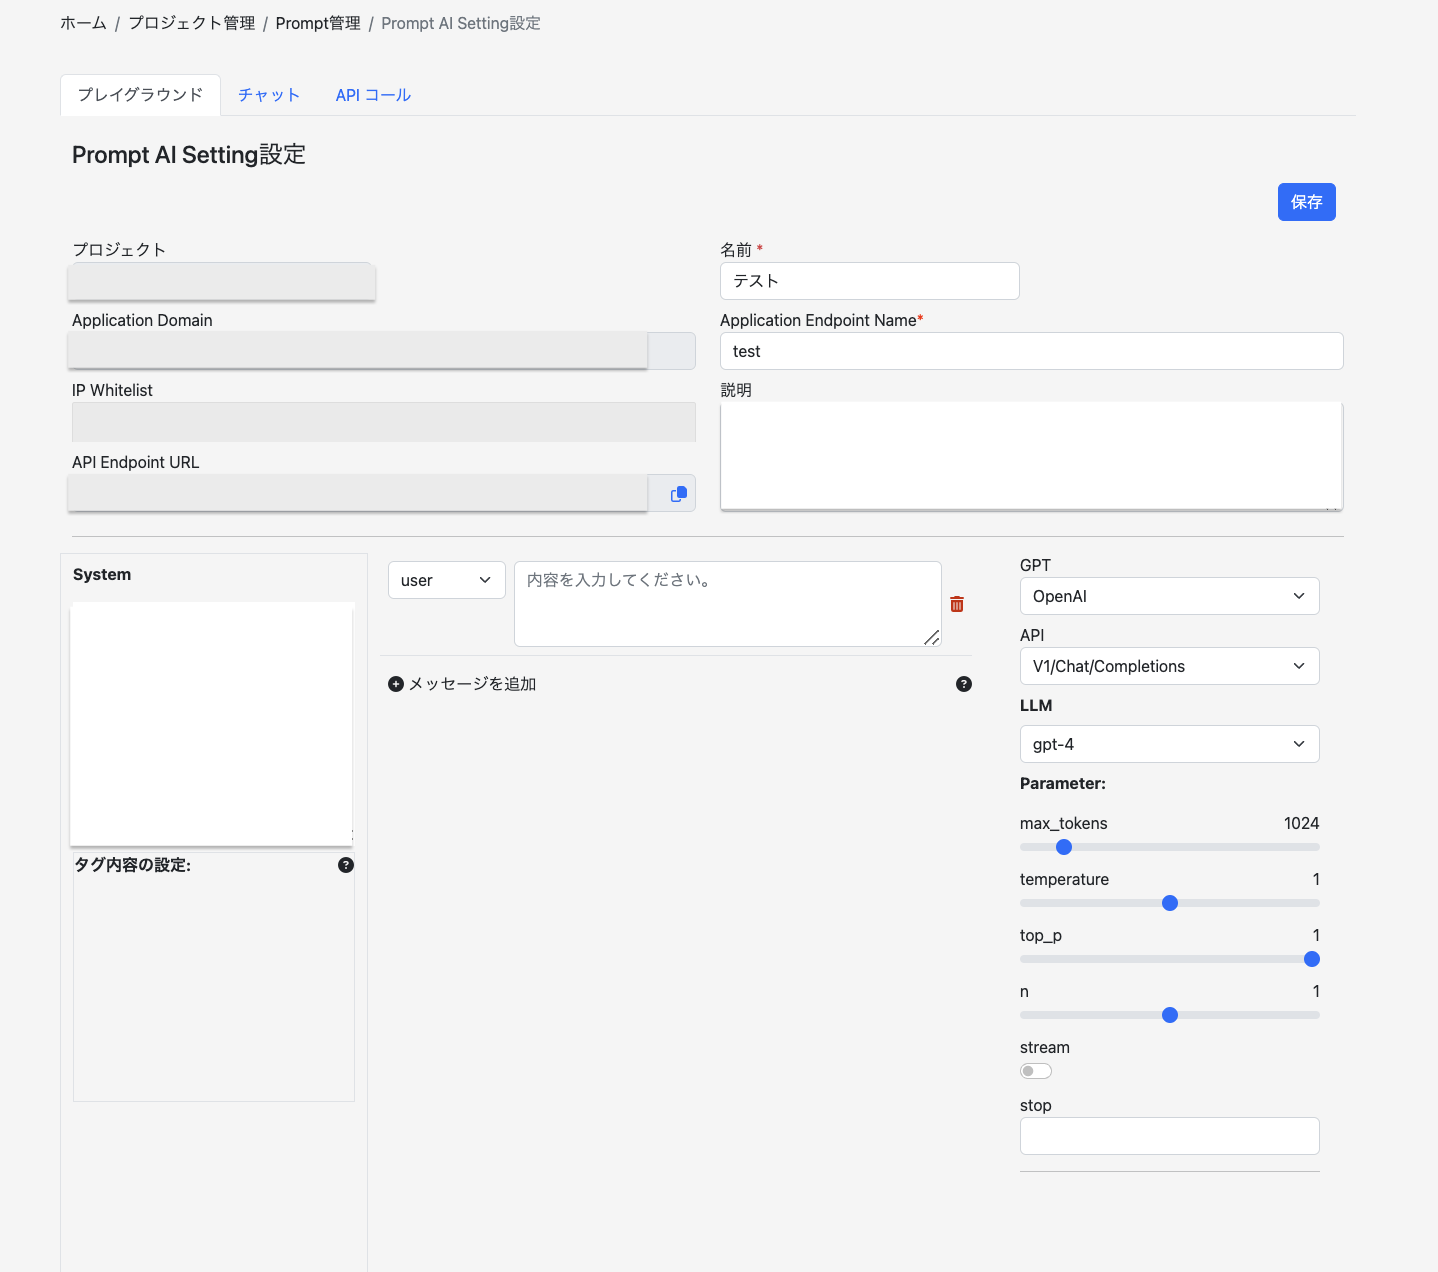1438x1272 pixels.
Task: Expand the GPT OpenAI dropdown
Action: coord(1169,596)
